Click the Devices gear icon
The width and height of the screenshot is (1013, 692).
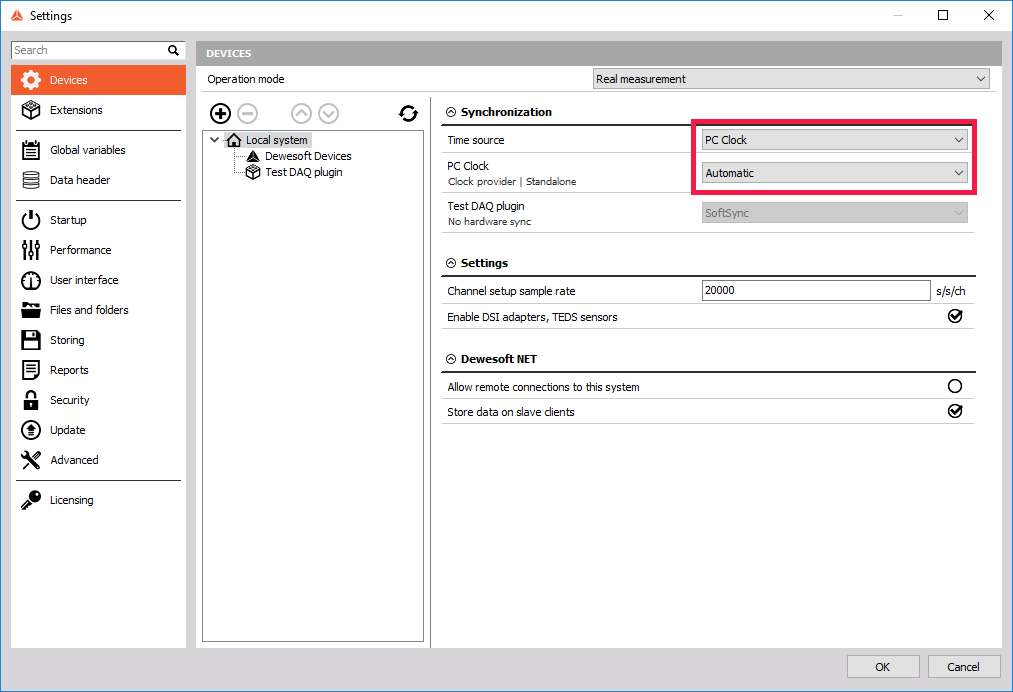click(30, 80)
